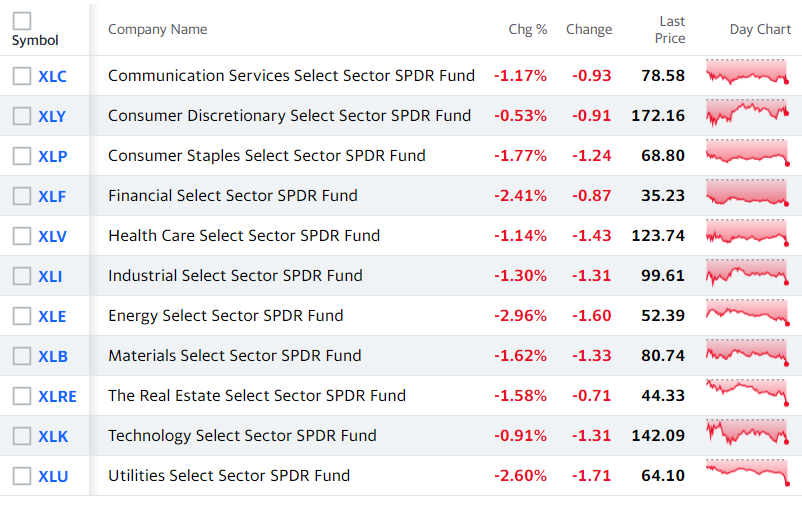
Task: Check the select-all checkbox above Symbol
Action: 22,21
